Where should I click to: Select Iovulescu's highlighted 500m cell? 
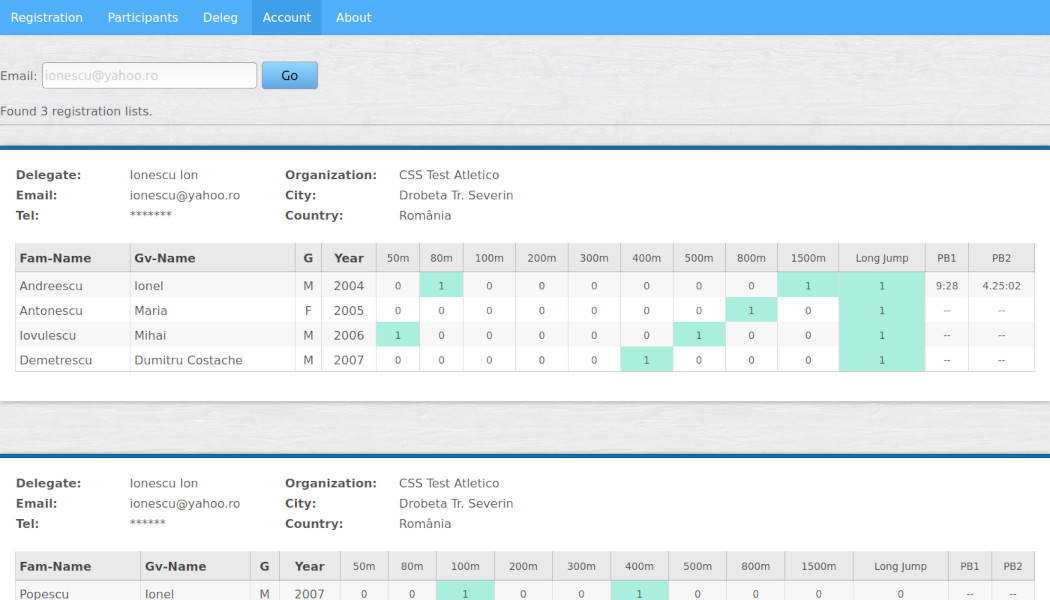pyautogui.click(x=698, y=336)
